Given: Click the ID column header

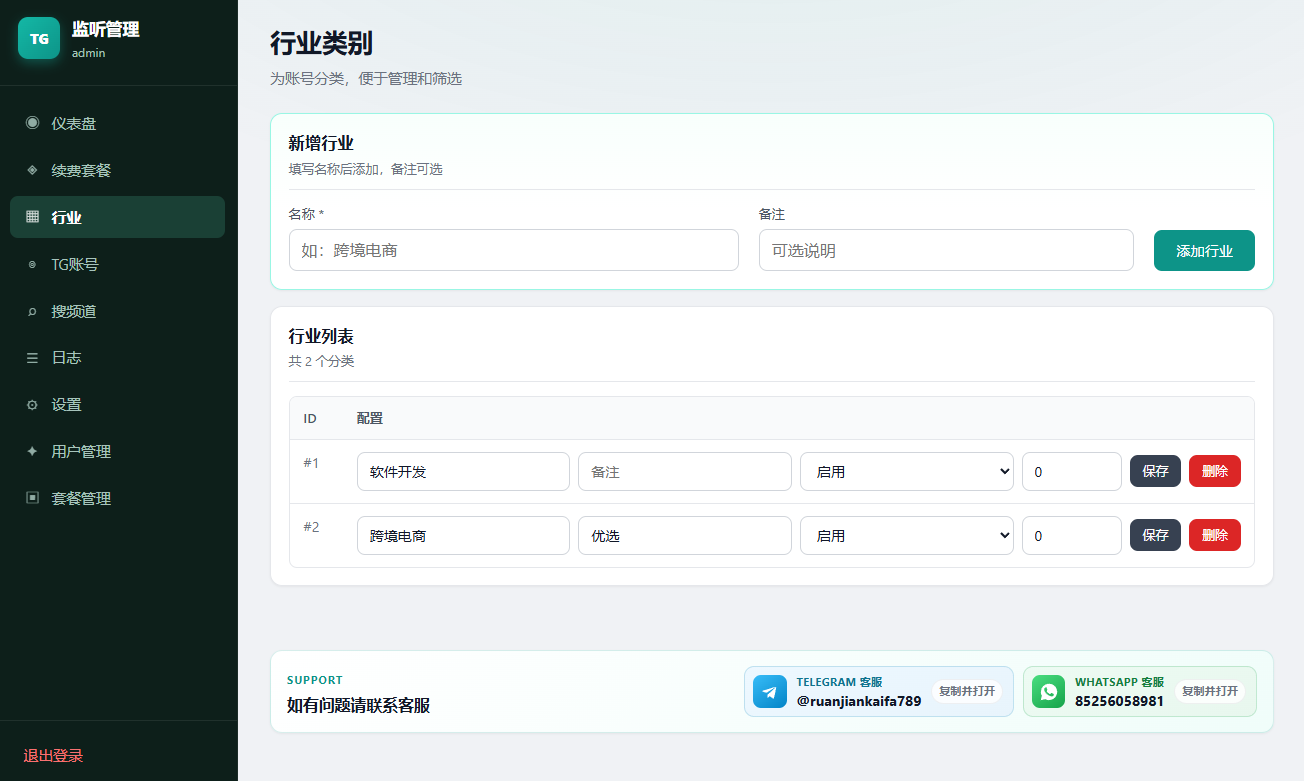Looking at the screenshot, I should (x=310, y=418).
